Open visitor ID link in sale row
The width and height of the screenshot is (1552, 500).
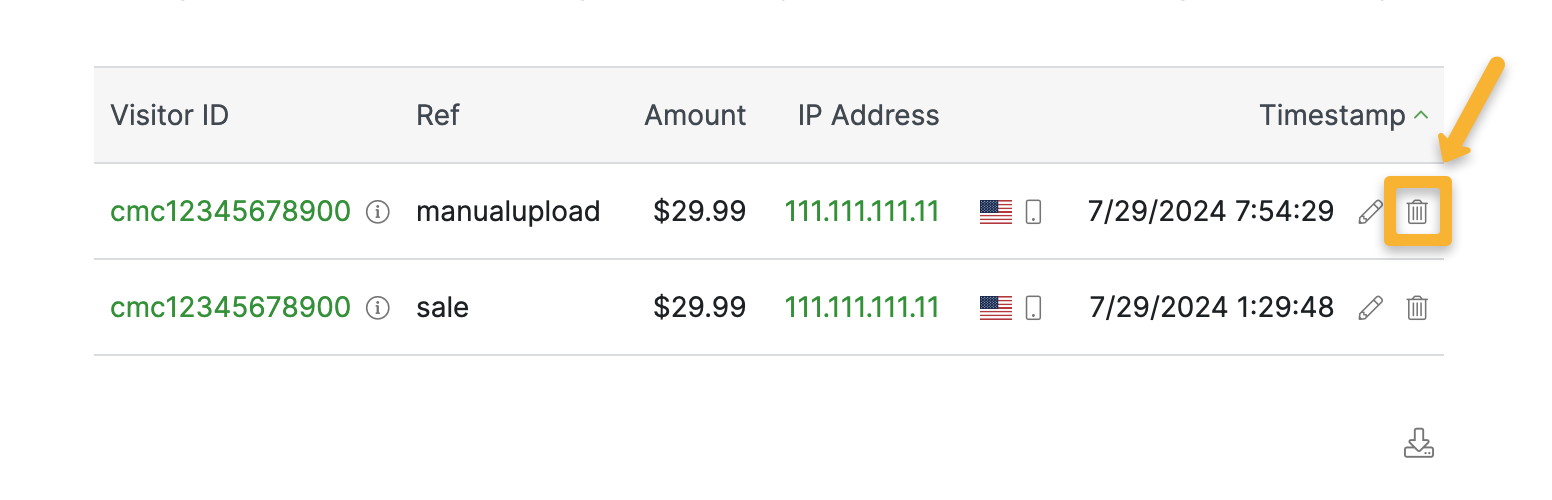(230, 308)
